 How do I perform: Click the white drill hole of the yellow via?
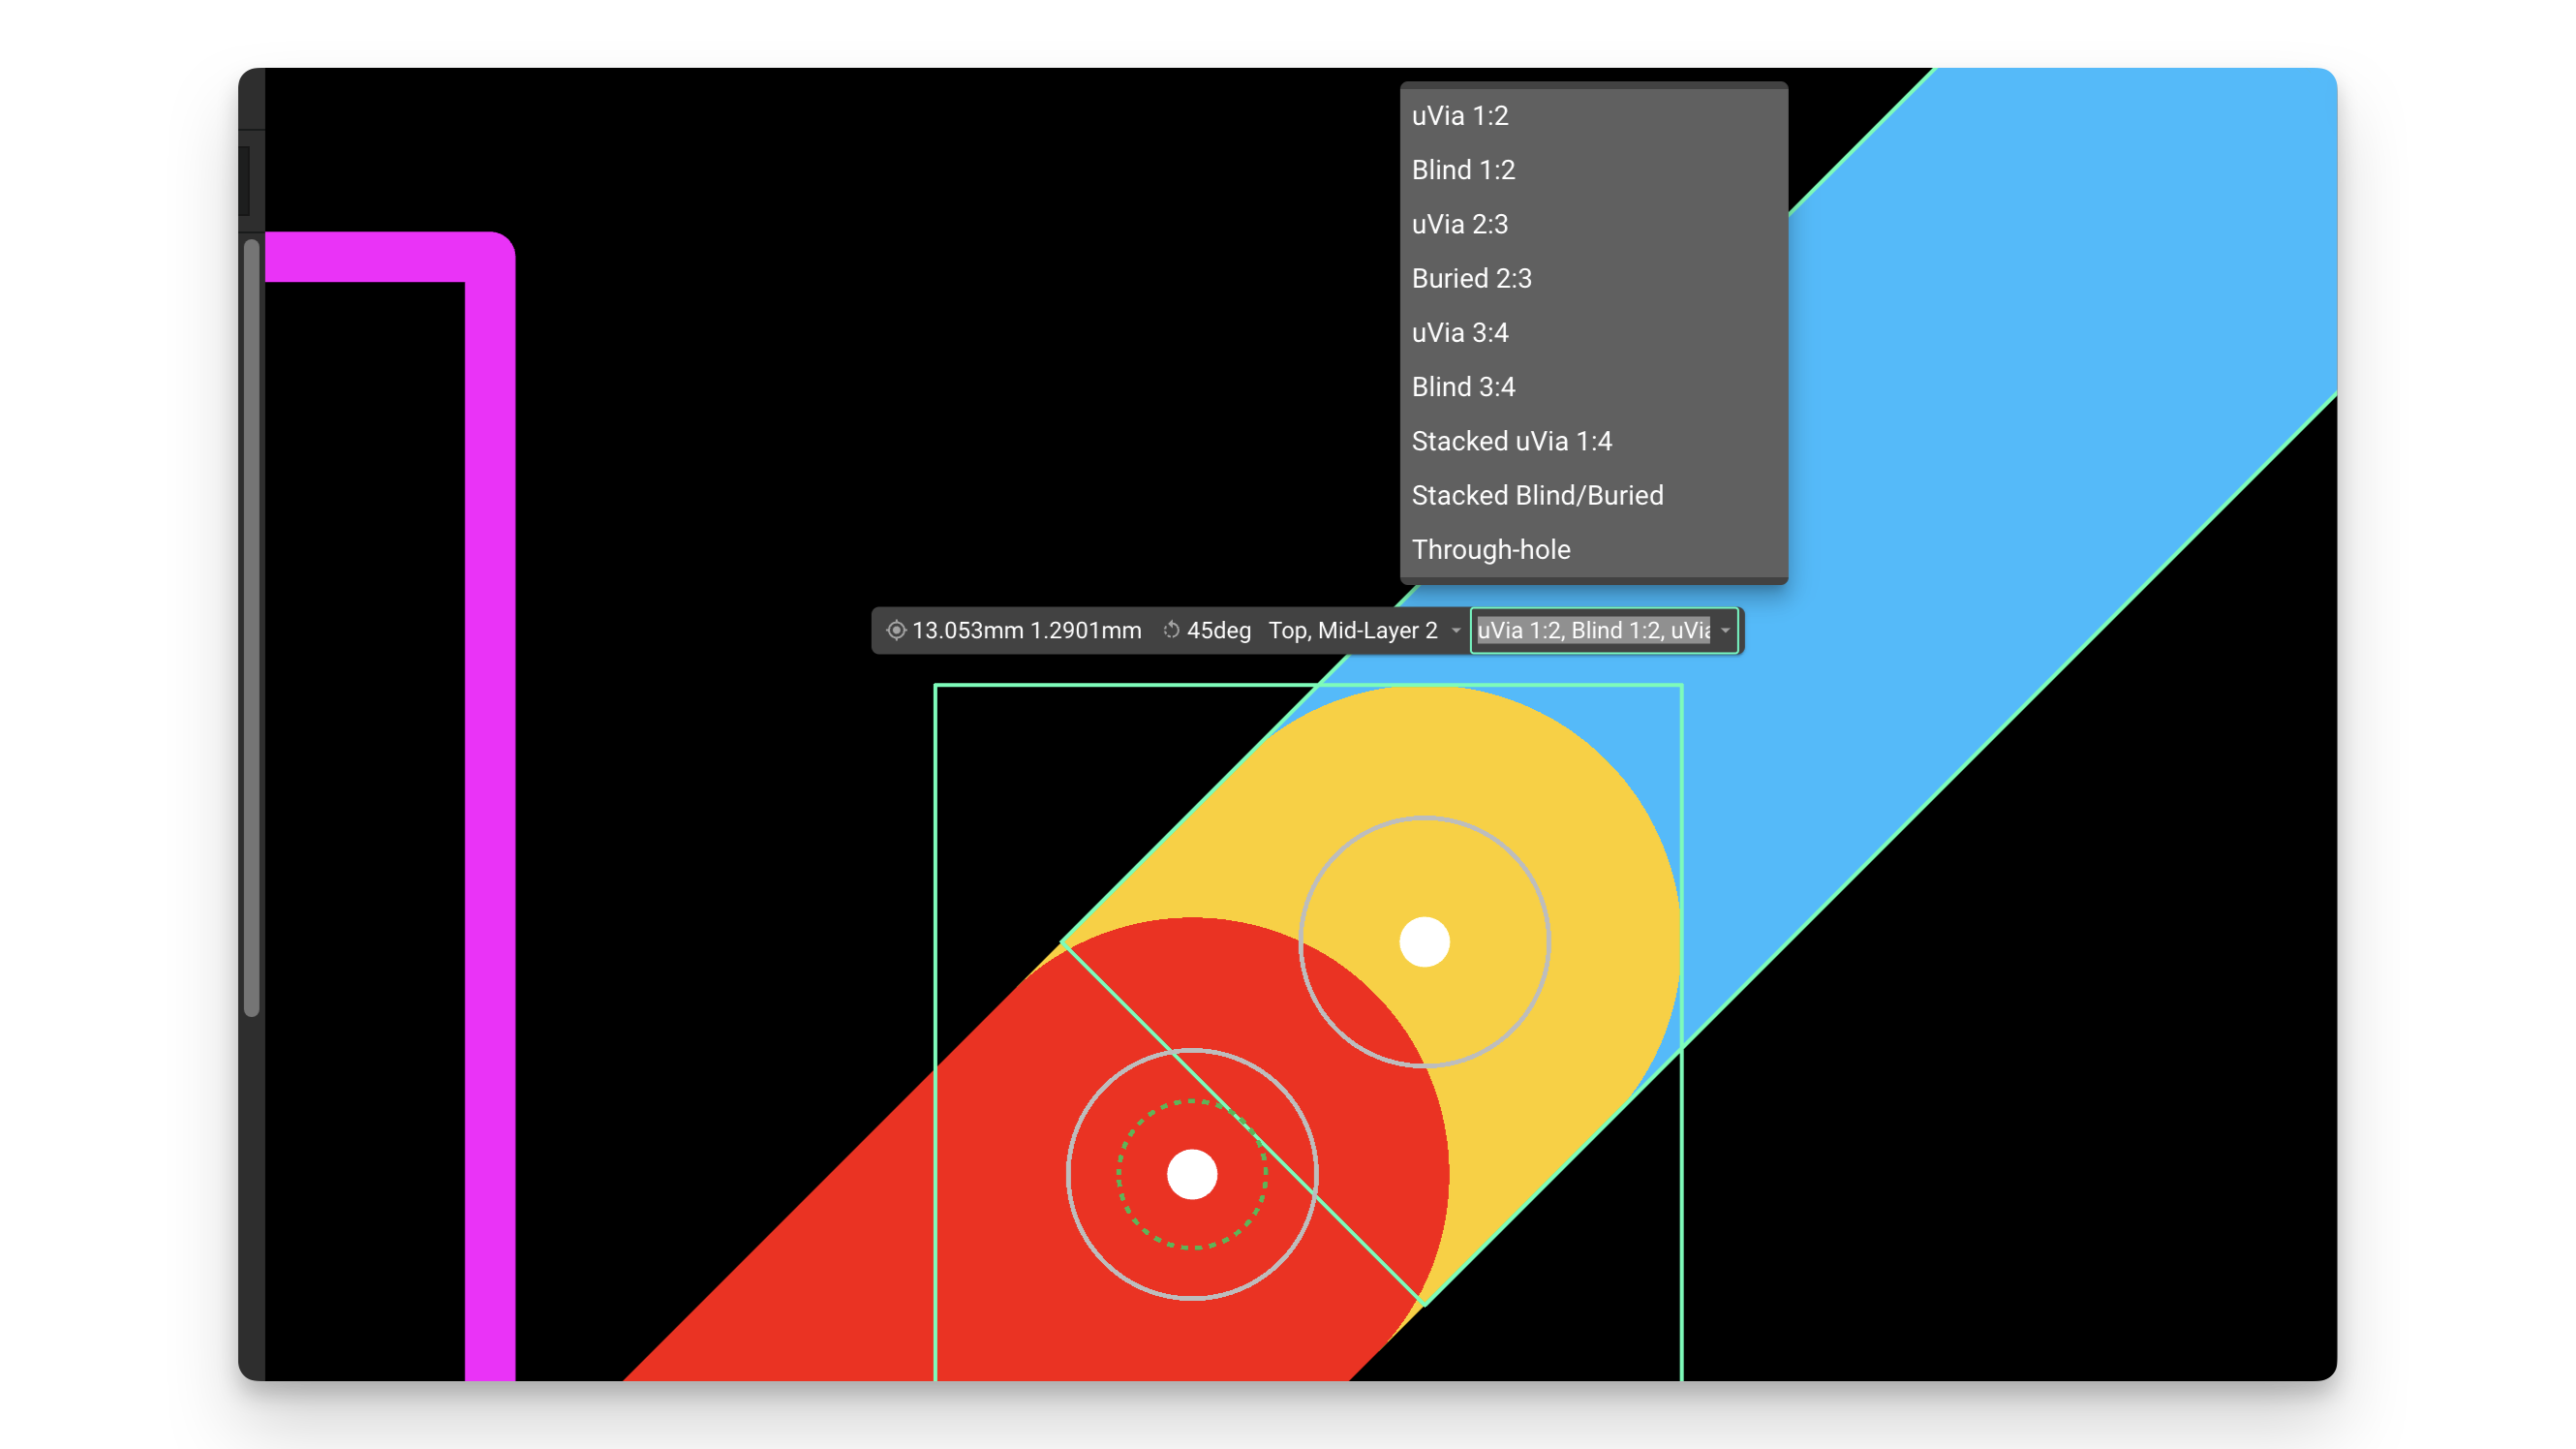click(1424, 942)
